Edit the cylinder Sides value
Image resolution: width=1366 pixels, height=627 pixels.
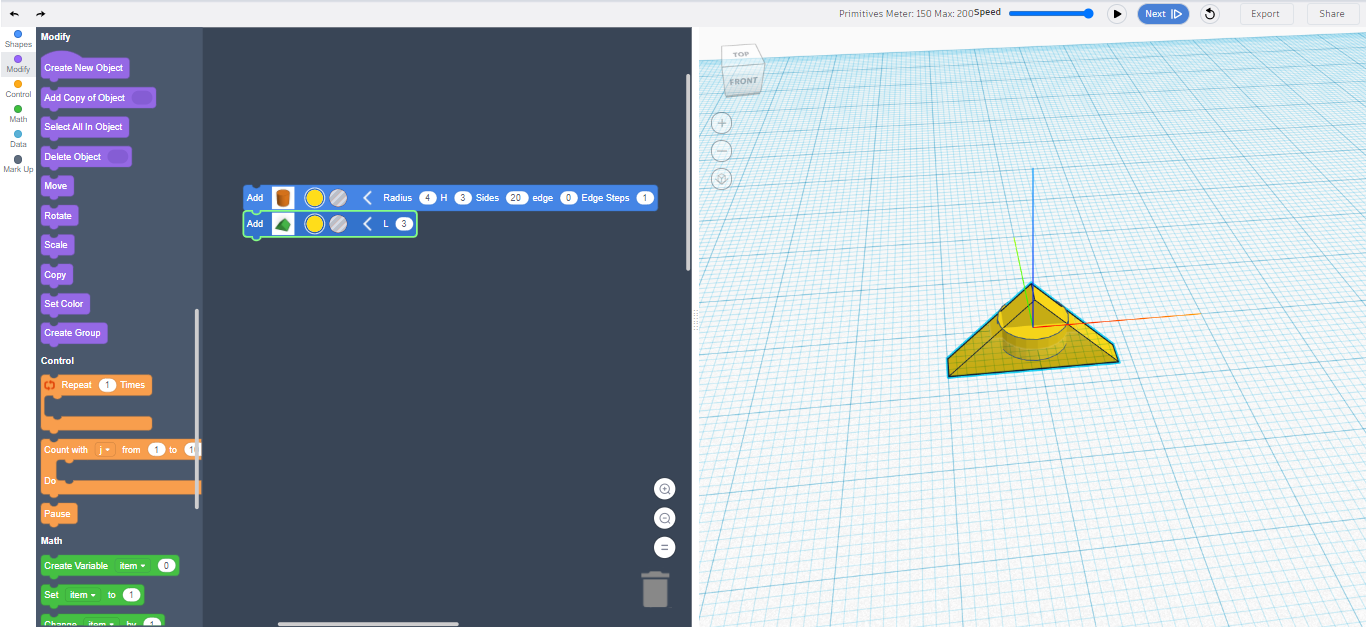pos(517,198)
